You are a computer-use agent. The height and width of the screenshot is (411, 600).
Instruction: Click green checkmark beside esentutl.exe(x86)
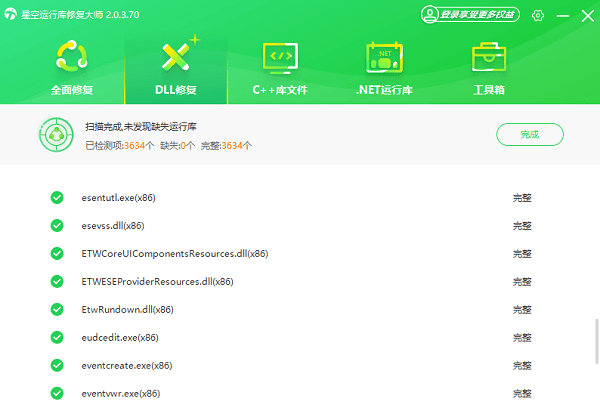tap(57, 198)
